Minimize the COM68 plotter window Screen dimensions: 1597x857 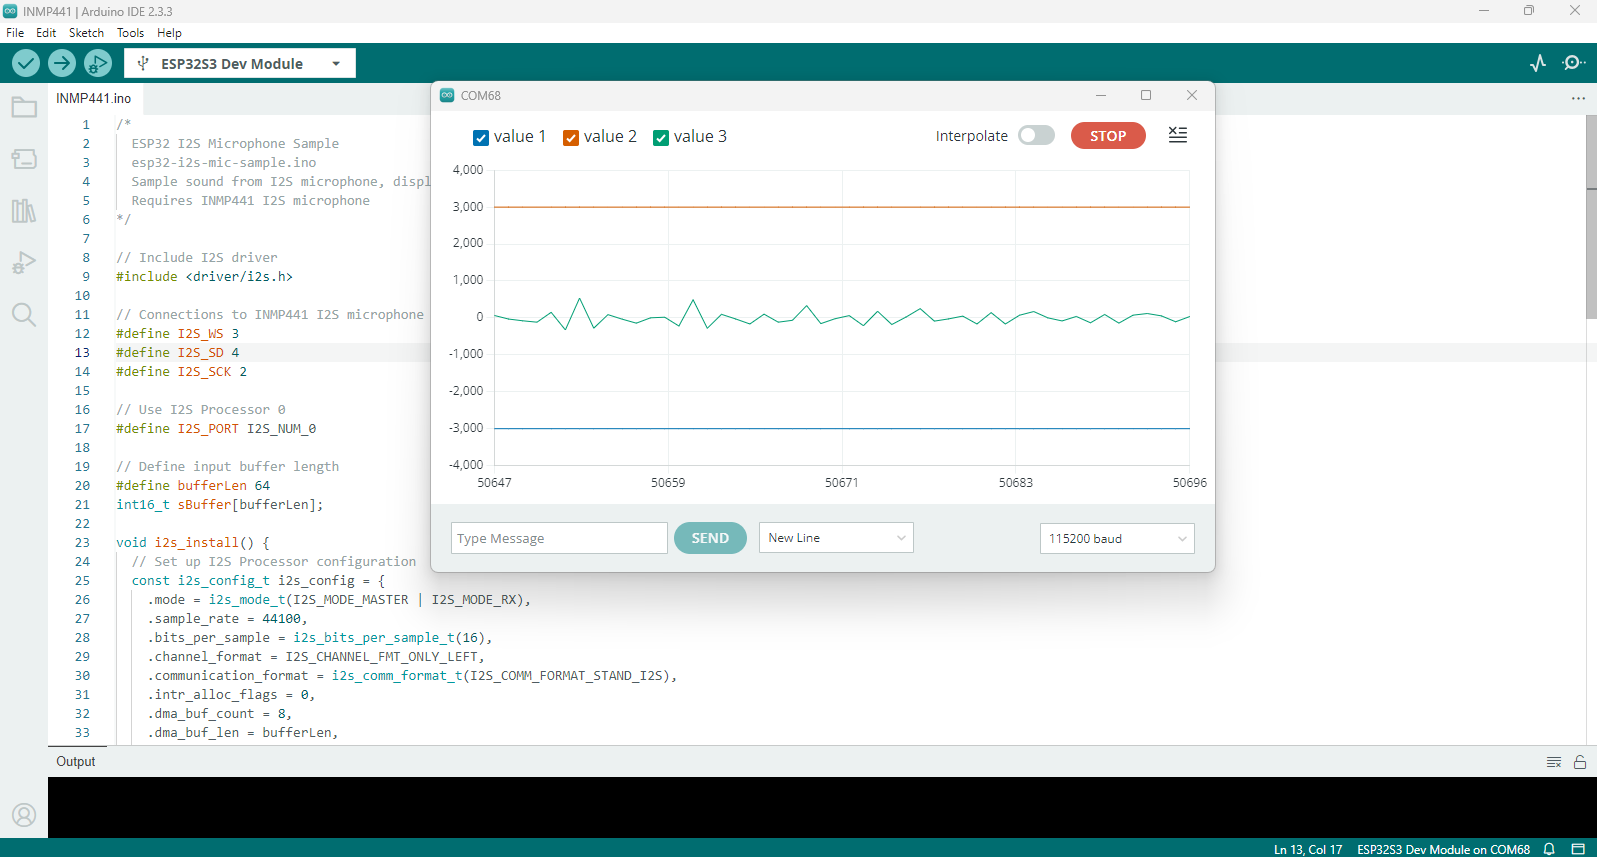coord(1101,95)
